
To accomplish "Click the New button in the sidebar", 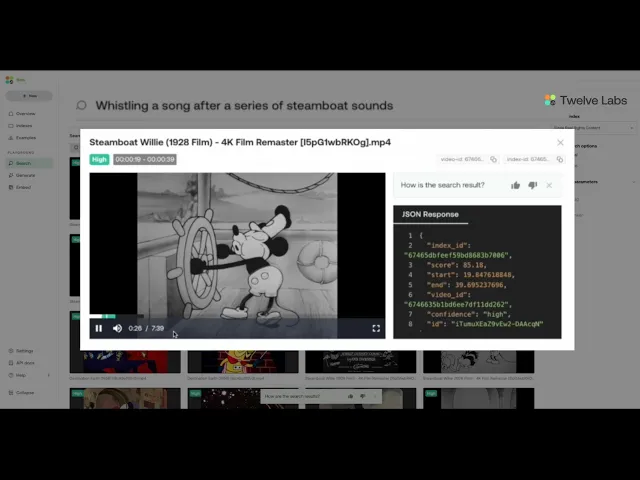I will point(29,96).
